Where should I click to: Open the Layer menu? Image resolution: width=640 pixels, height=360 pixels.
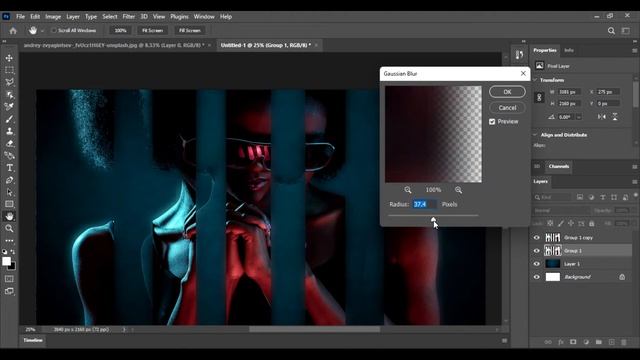point(73,17)
